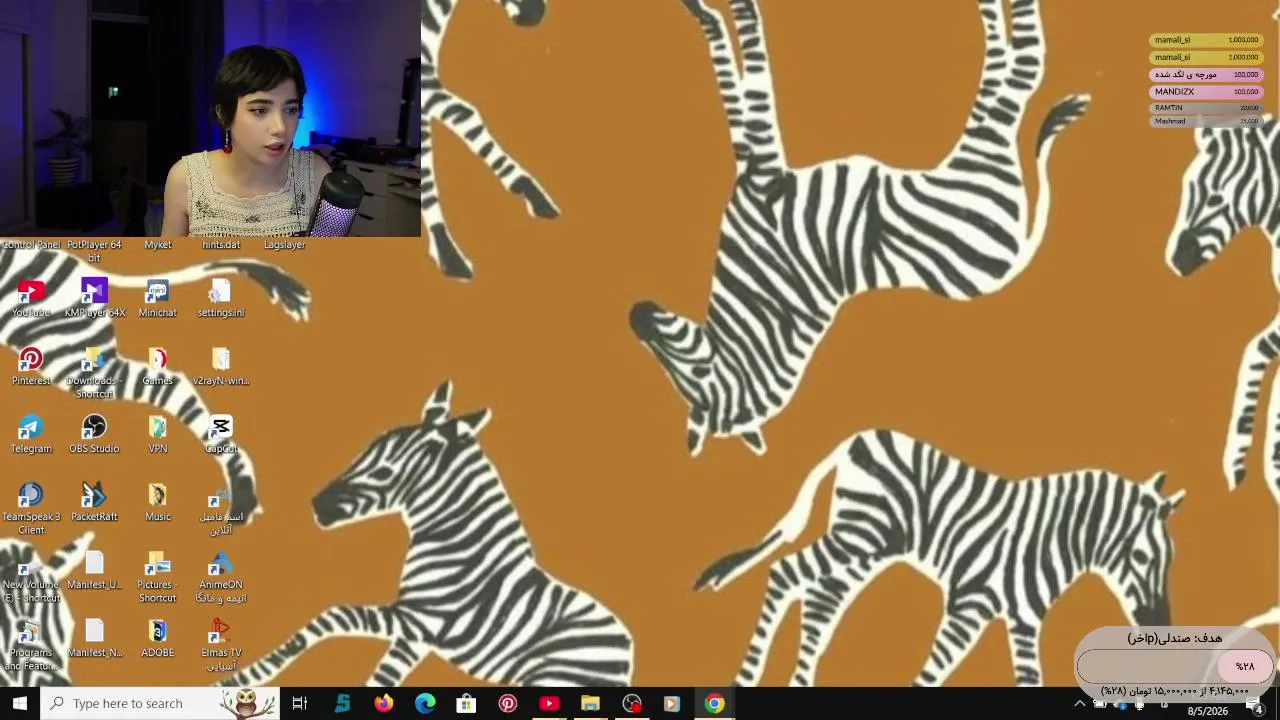
Task: Open the Minichat desktop shortcut
Action: coord(157,299)
